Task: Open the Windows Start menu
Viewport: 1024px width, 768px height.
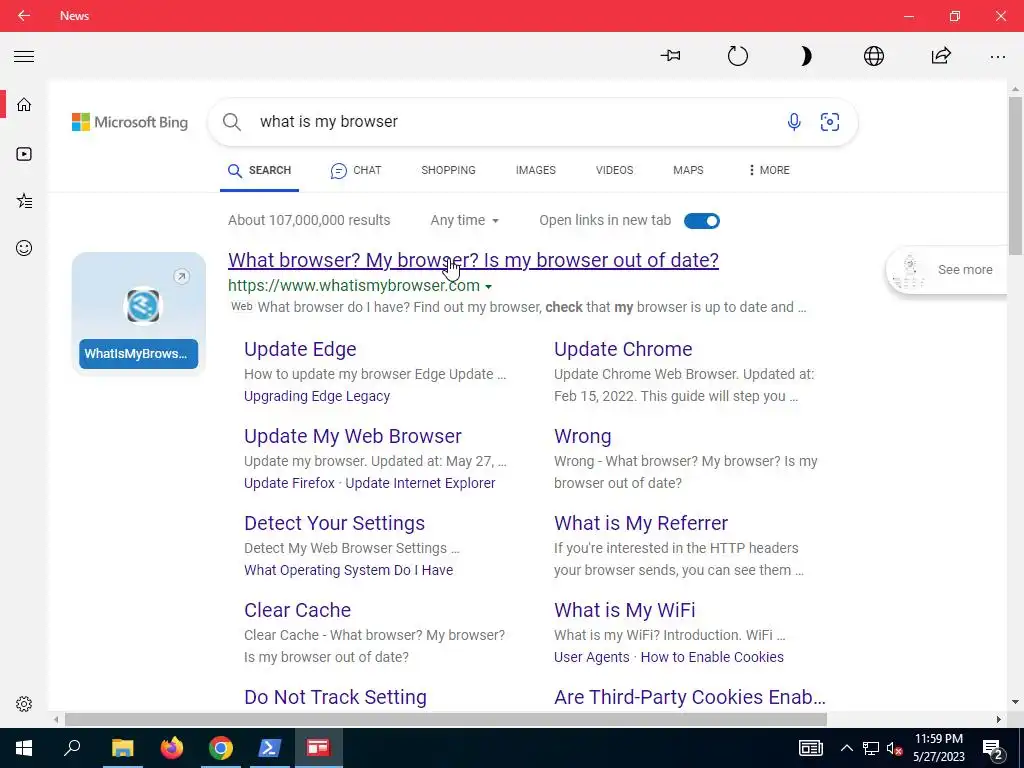Action: (x=24, y=748)
